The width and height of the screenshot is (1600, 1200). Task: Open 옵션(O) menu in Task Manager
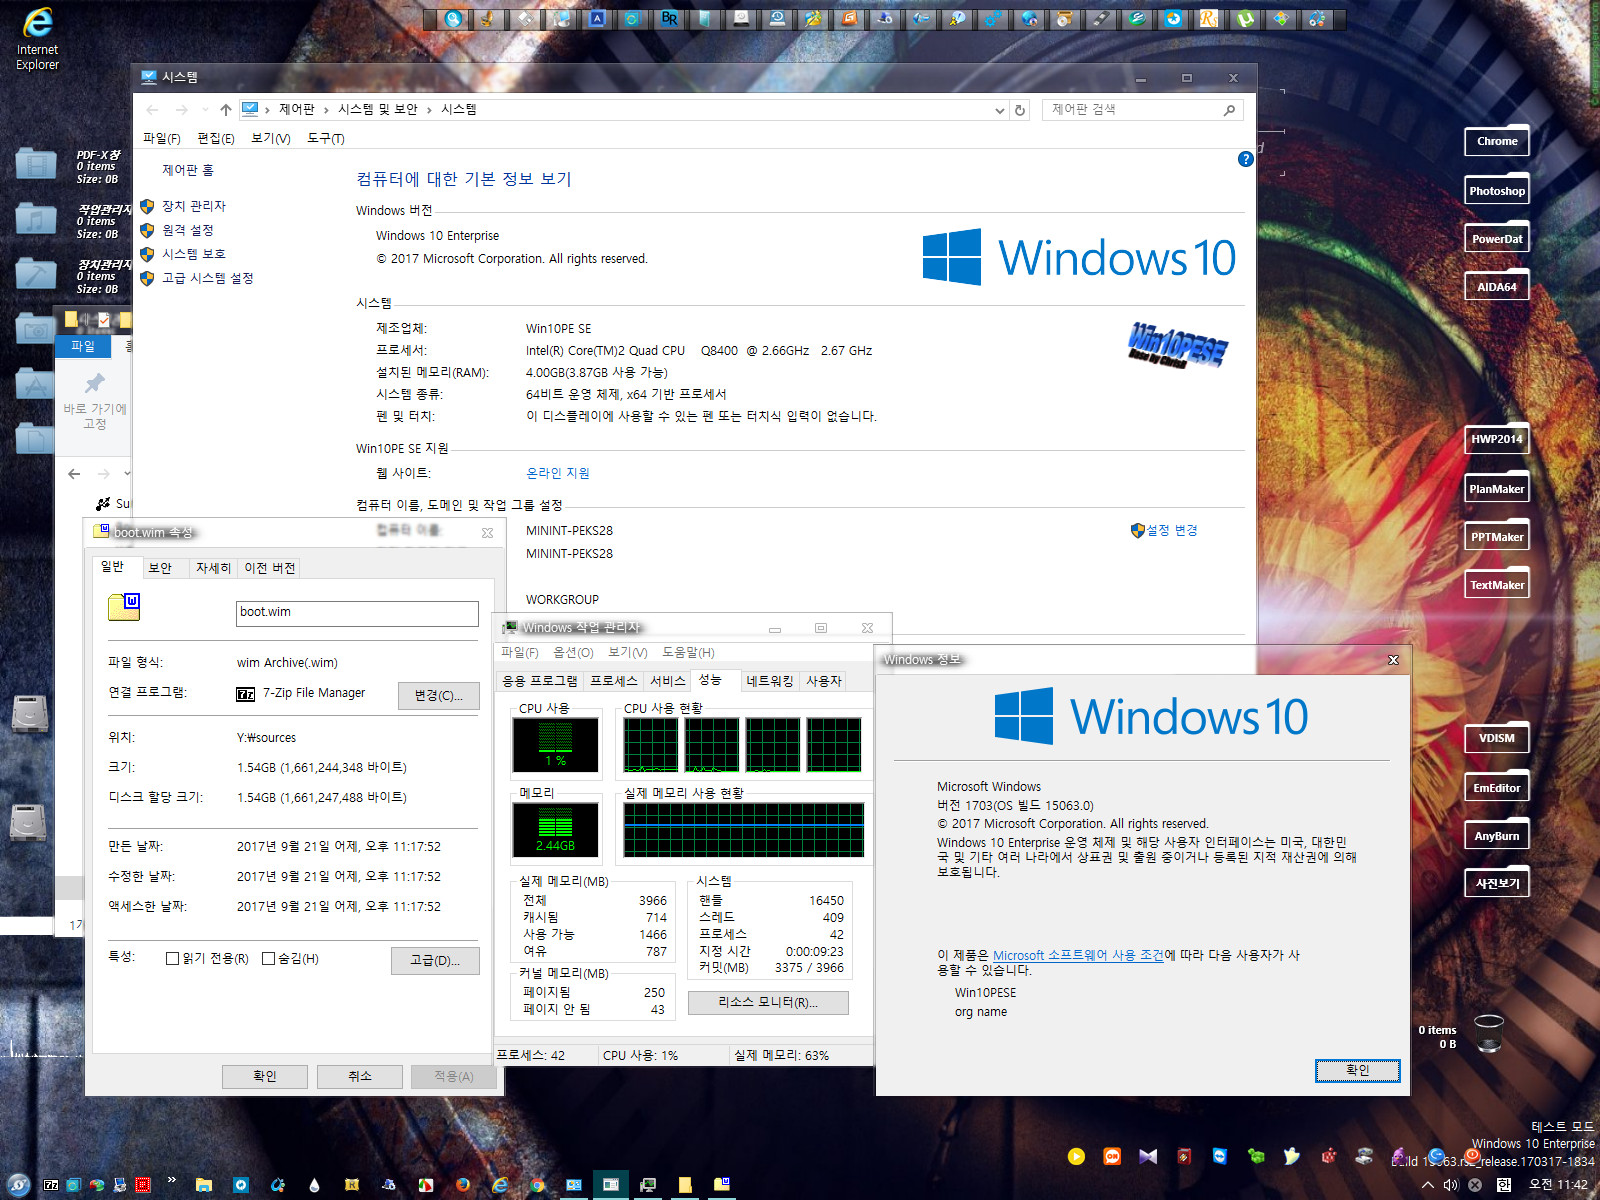573,652
